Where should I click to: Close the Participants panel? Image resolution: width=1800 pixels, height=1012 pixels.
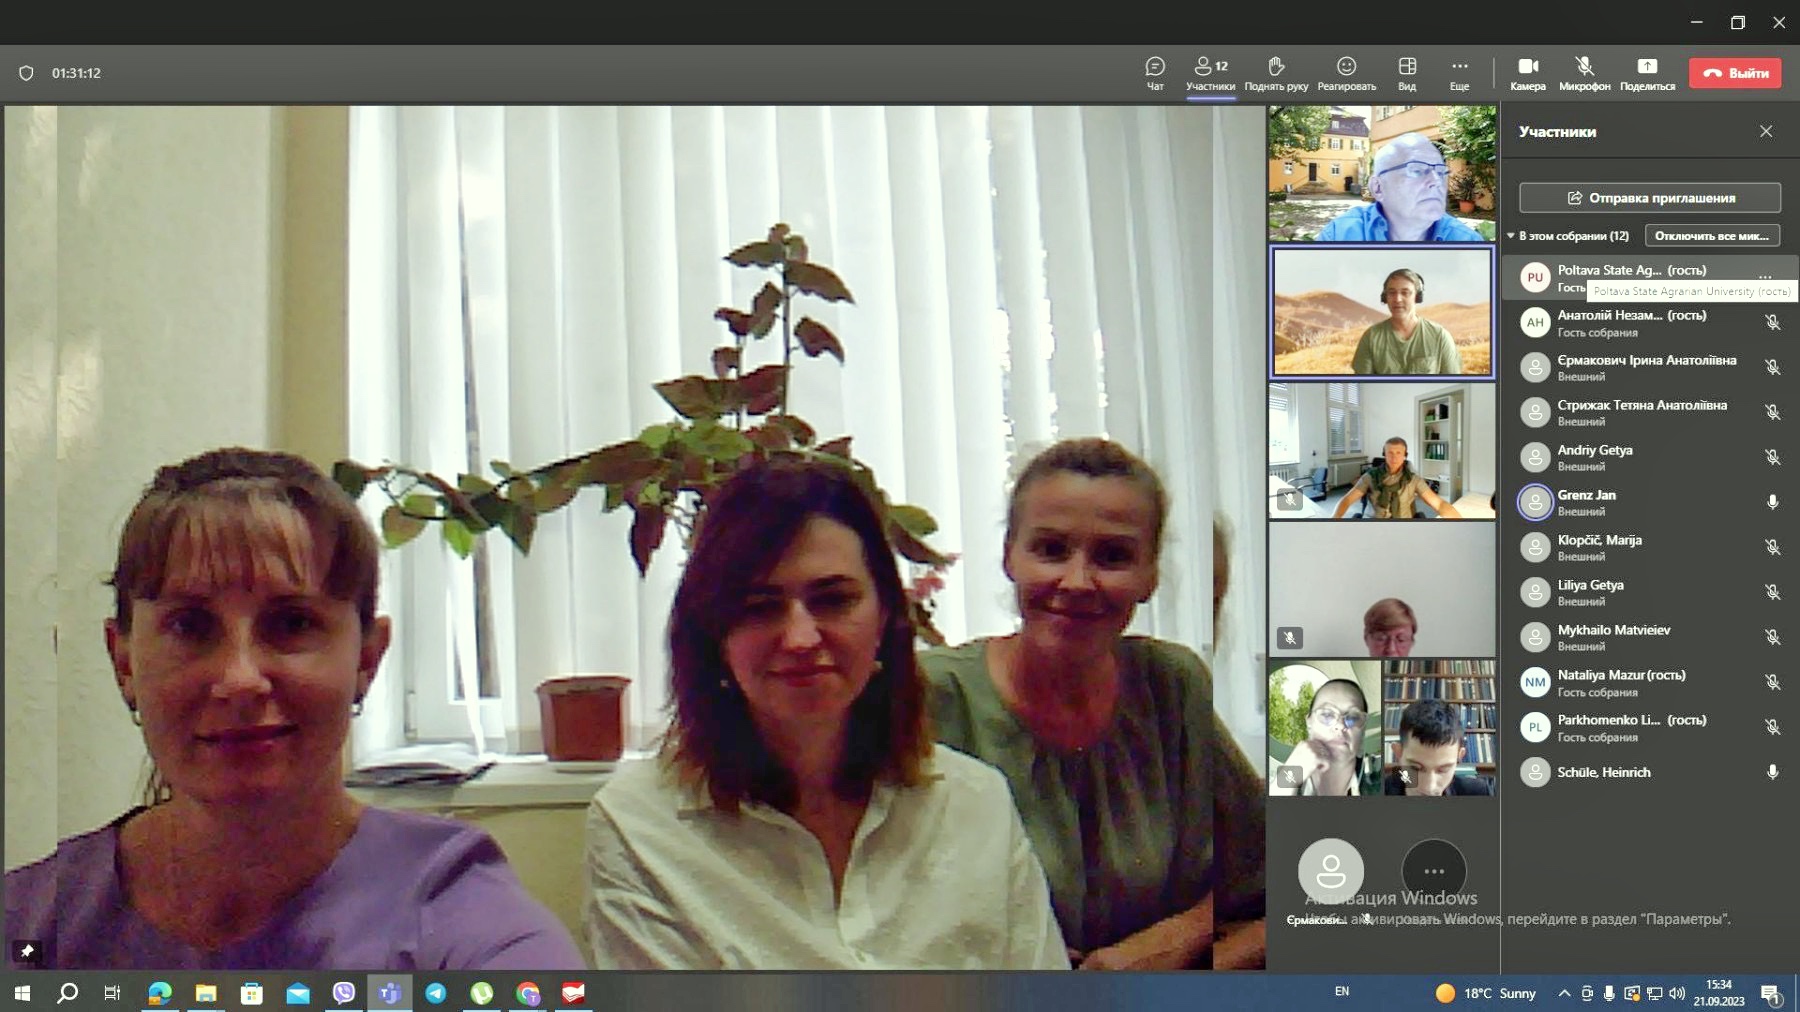[x=1766, y=131]
